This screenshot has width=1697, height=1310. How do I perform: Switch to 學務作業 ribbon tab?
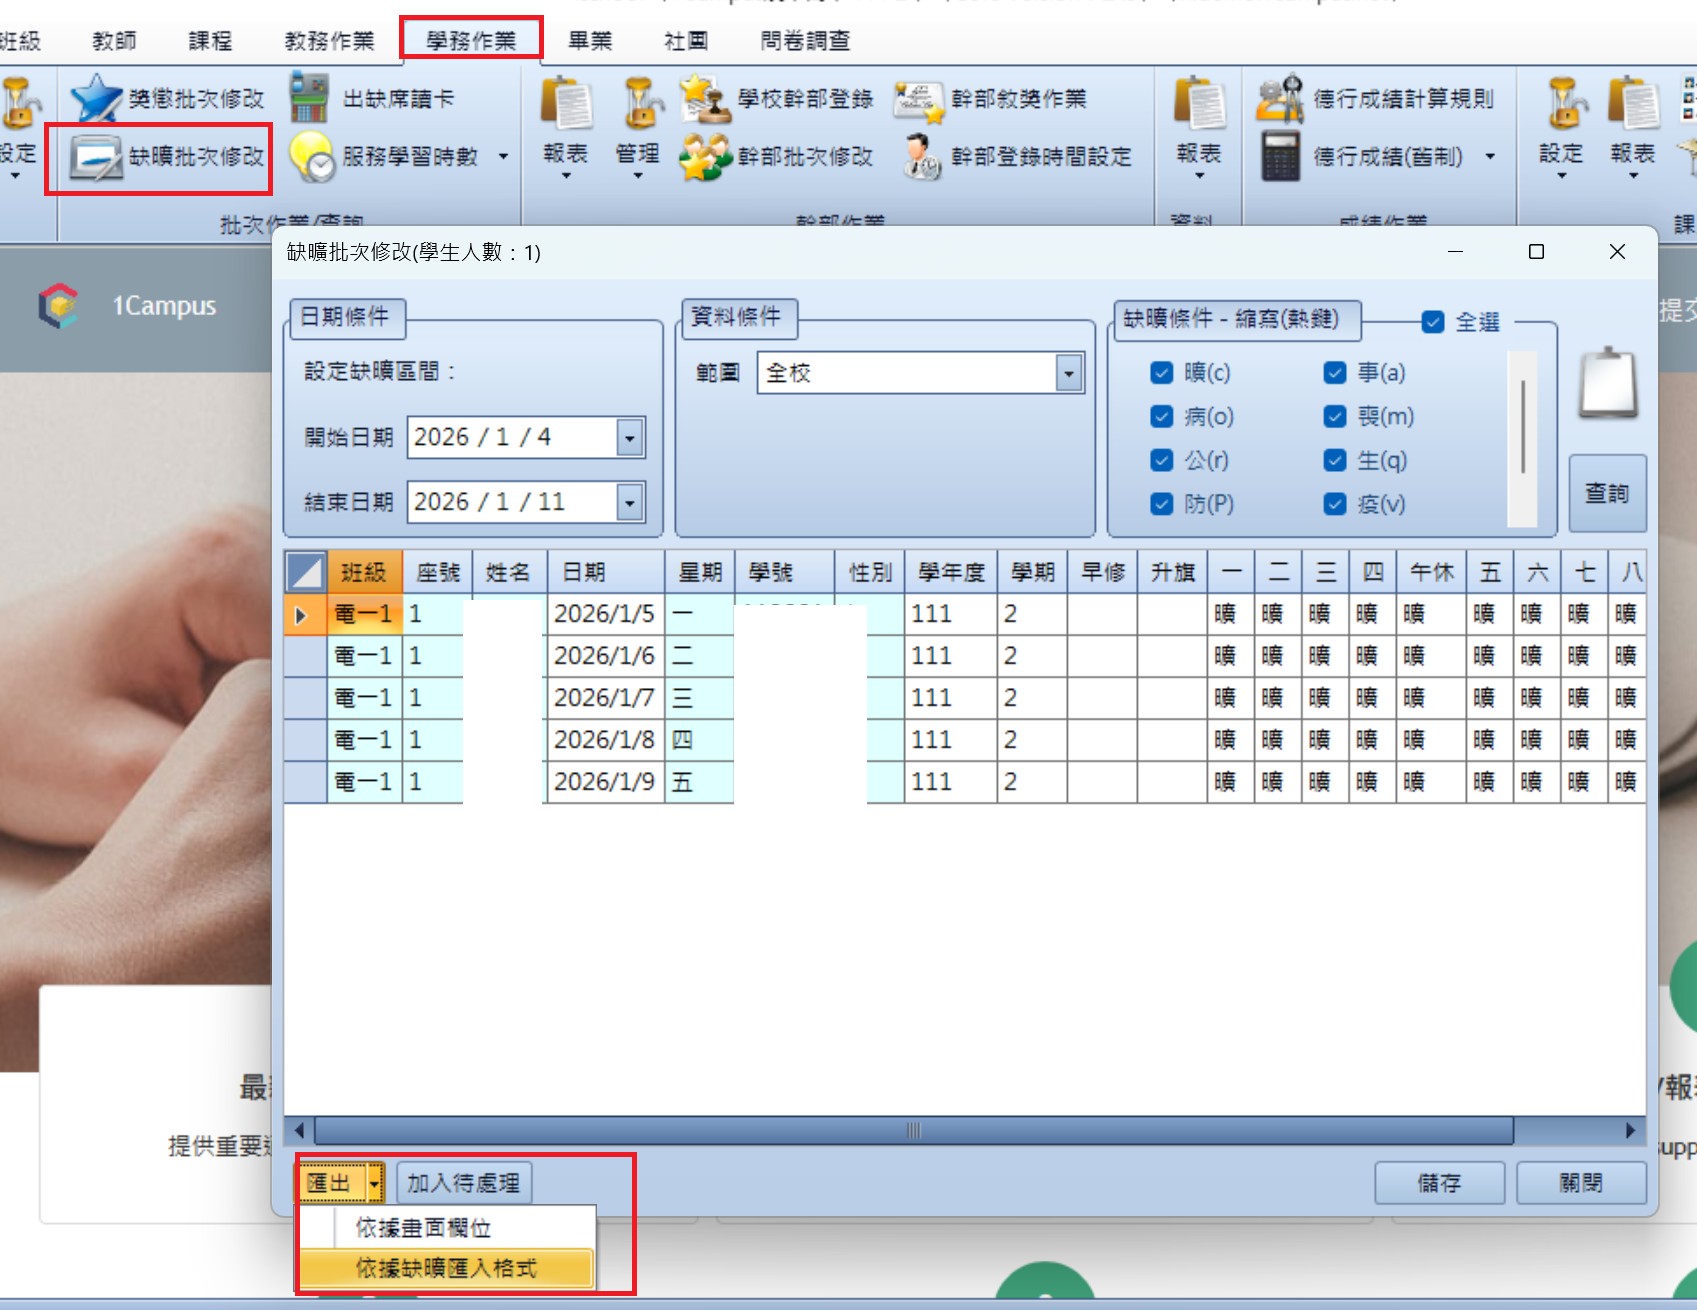[x=471, y=41]
